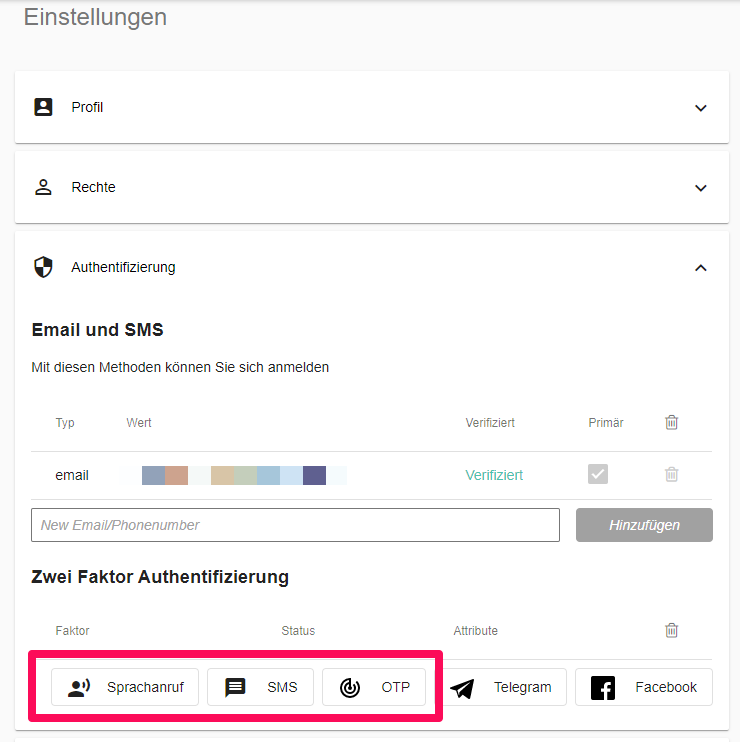The width and height of the screenshot is (740, 742).
Task: Click the Telegram paper plane icon
Action: pyautogui.click(x=462, y=688)
